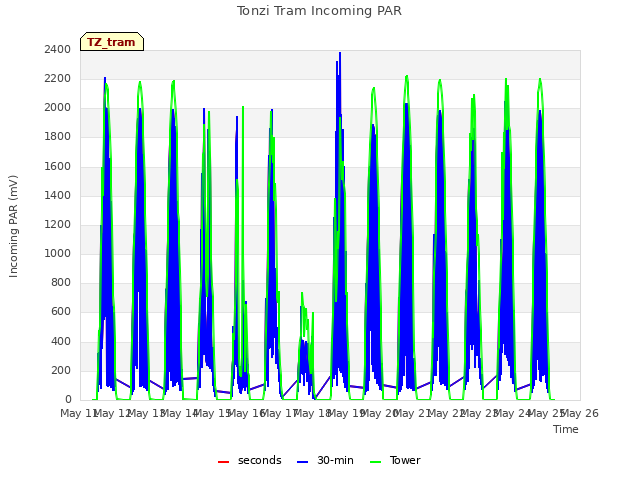Image resolution: width=640 pixels, height=480 pixels.
Task: Click the 1200 y-axis tick label
Action: (x=58, y=224)
